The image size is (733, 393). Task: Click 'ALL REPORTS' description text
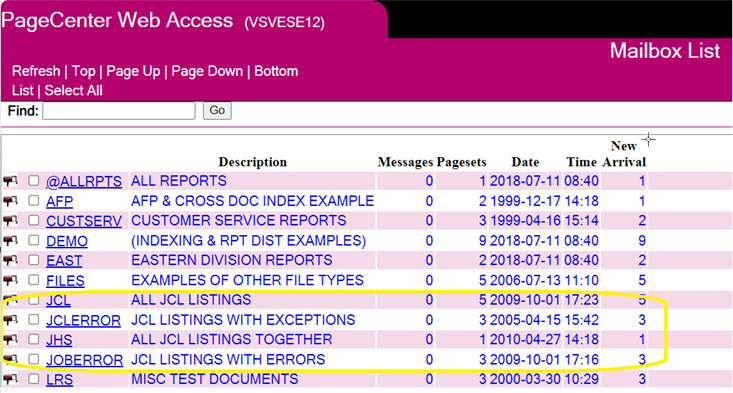click(x=179, y=181)
